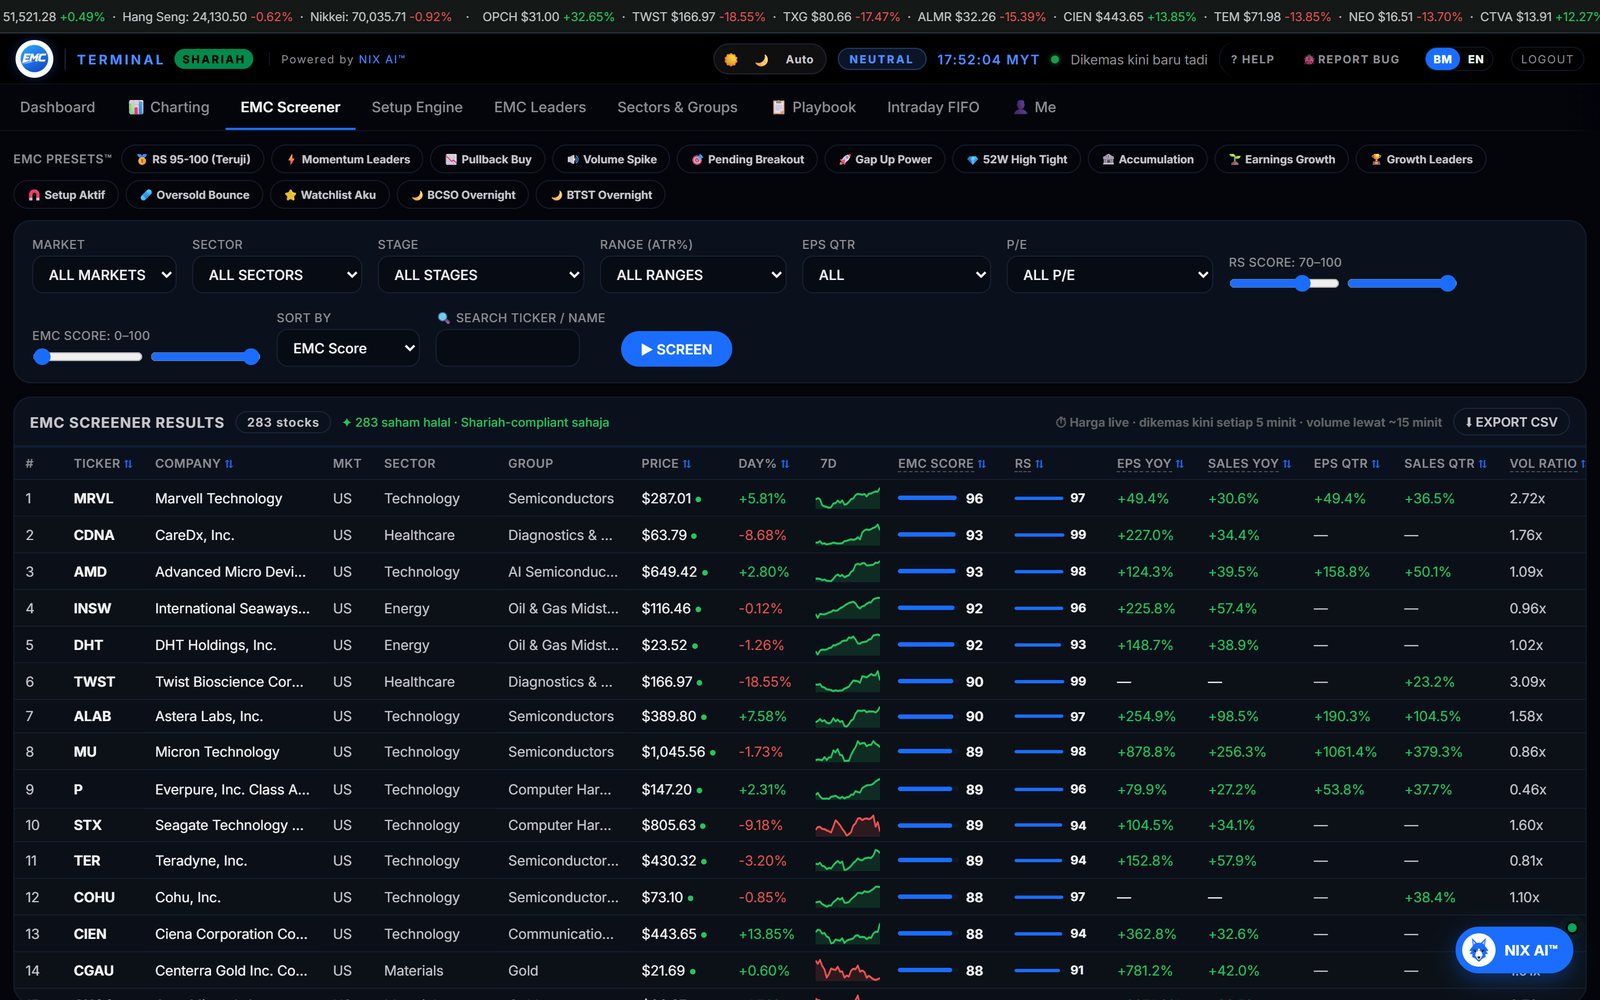Image resolution: width=1600 pixels, height=1000 pixels.
Task: Select Auto theme mode
Action: click(799, 59)
